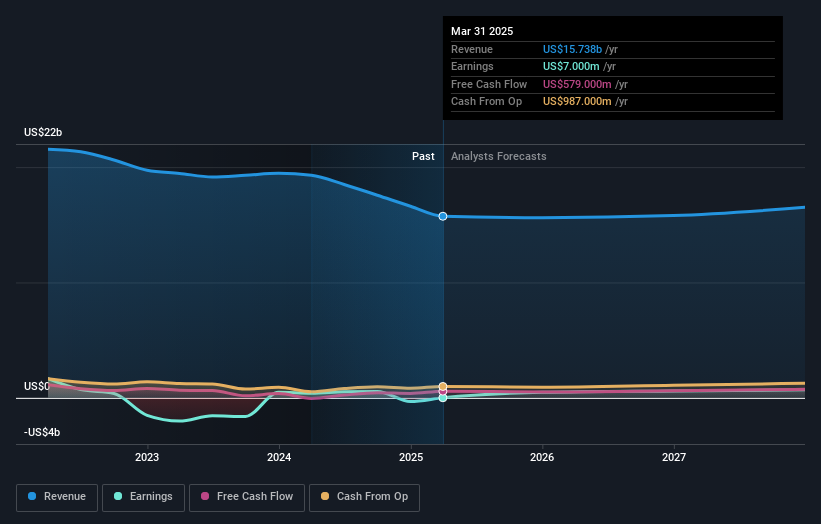
Task: Click the US$7.000m earnings value
Action: click(571, 66)
